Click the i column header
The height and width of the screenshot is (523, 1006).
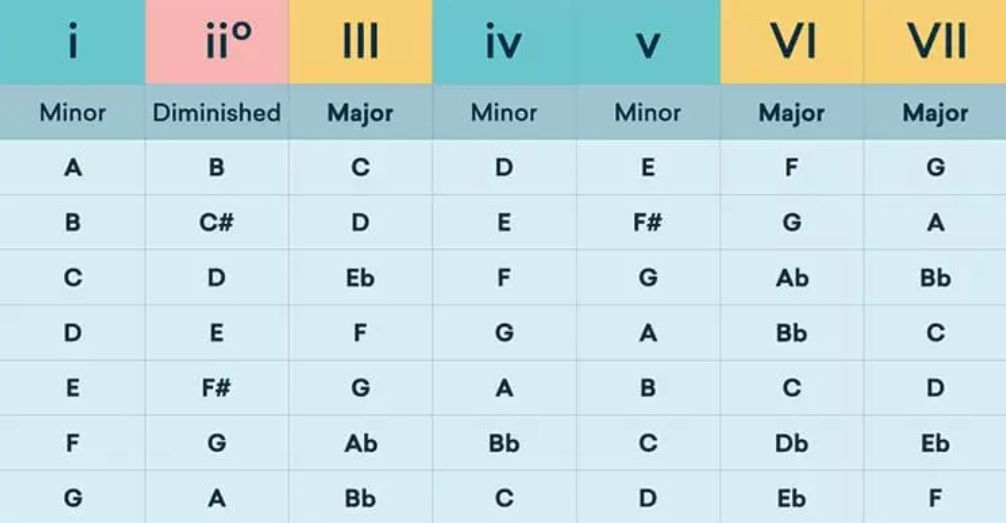pos(72,42)
